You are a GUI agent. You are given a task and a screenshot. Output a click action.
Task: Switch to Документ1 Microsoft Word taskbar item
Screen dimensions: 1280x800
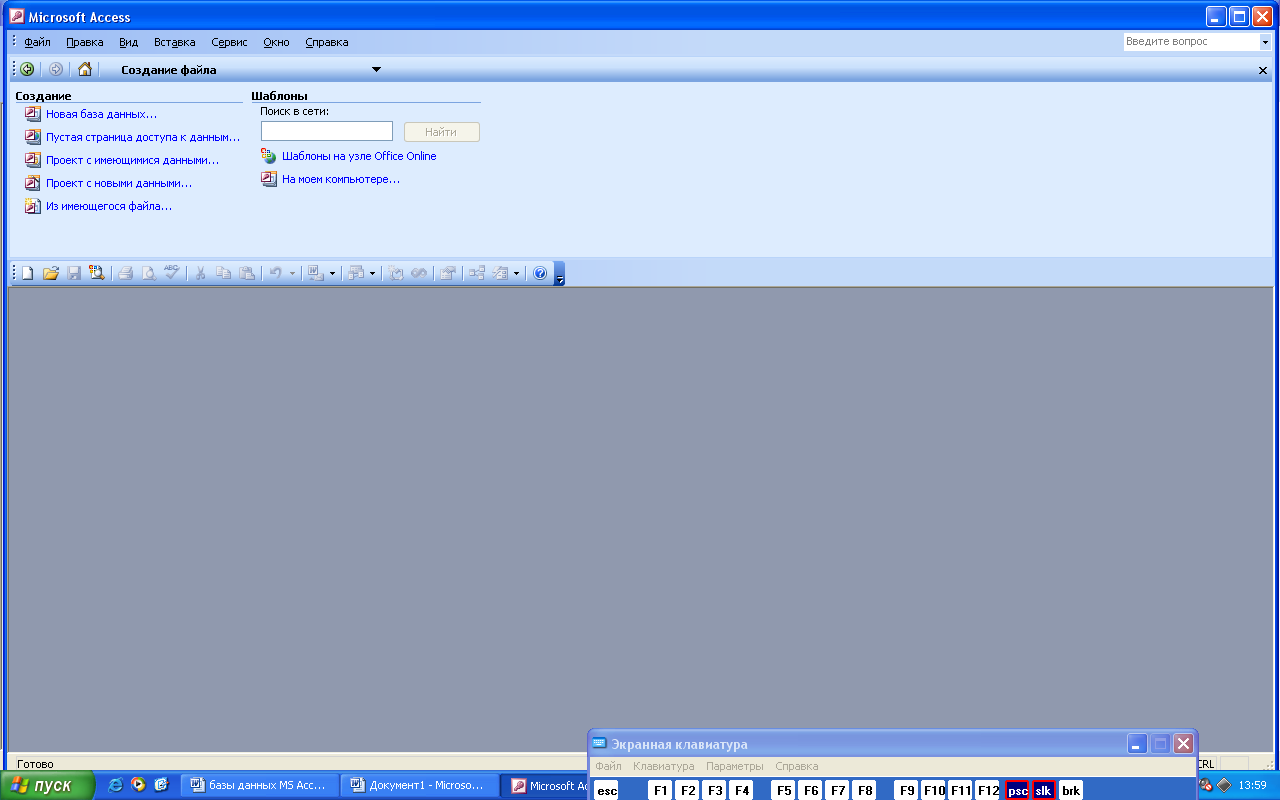tap(419, 785)
